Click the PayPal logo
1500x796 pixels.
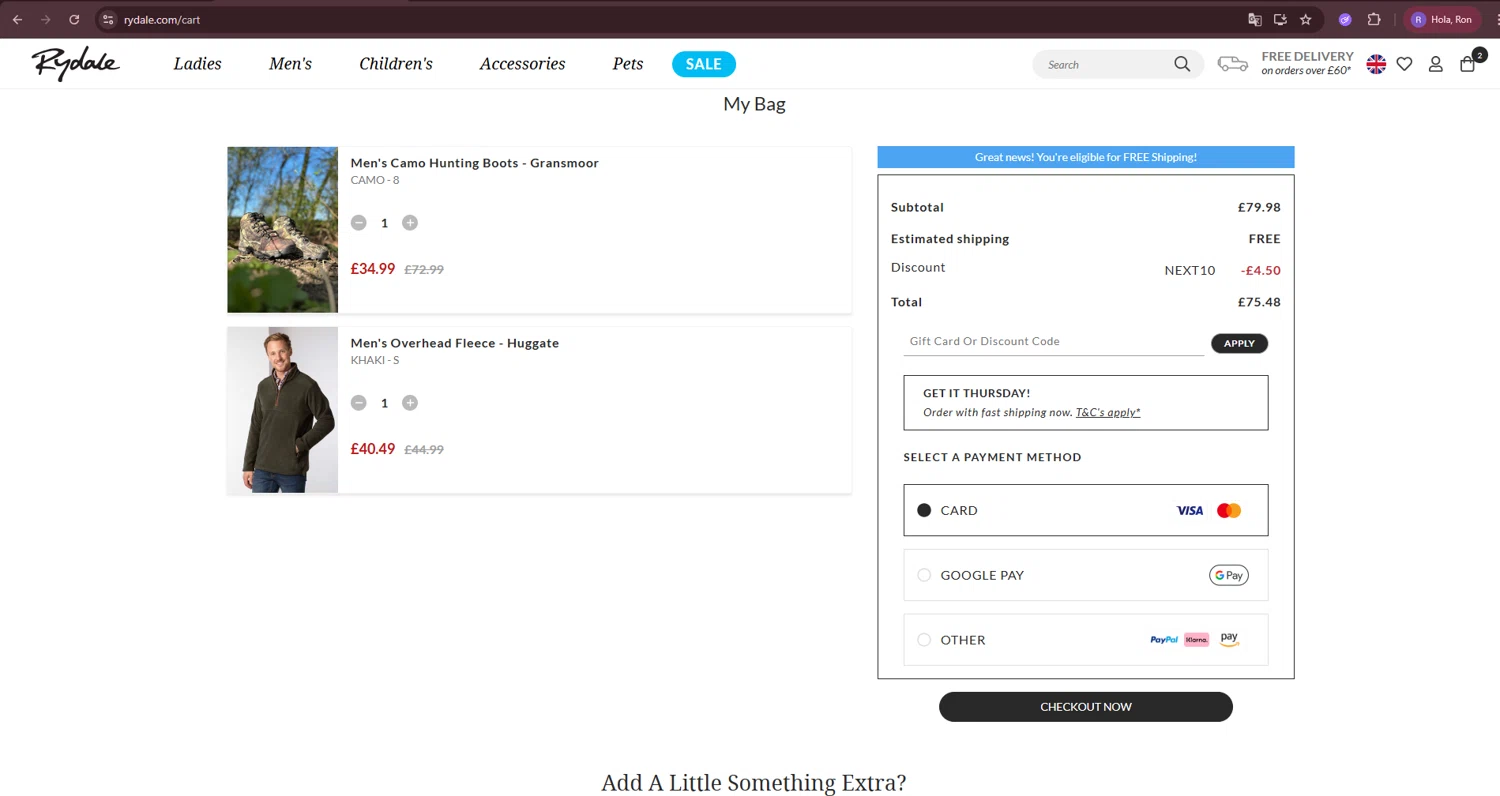click(x=1164, y=640)
